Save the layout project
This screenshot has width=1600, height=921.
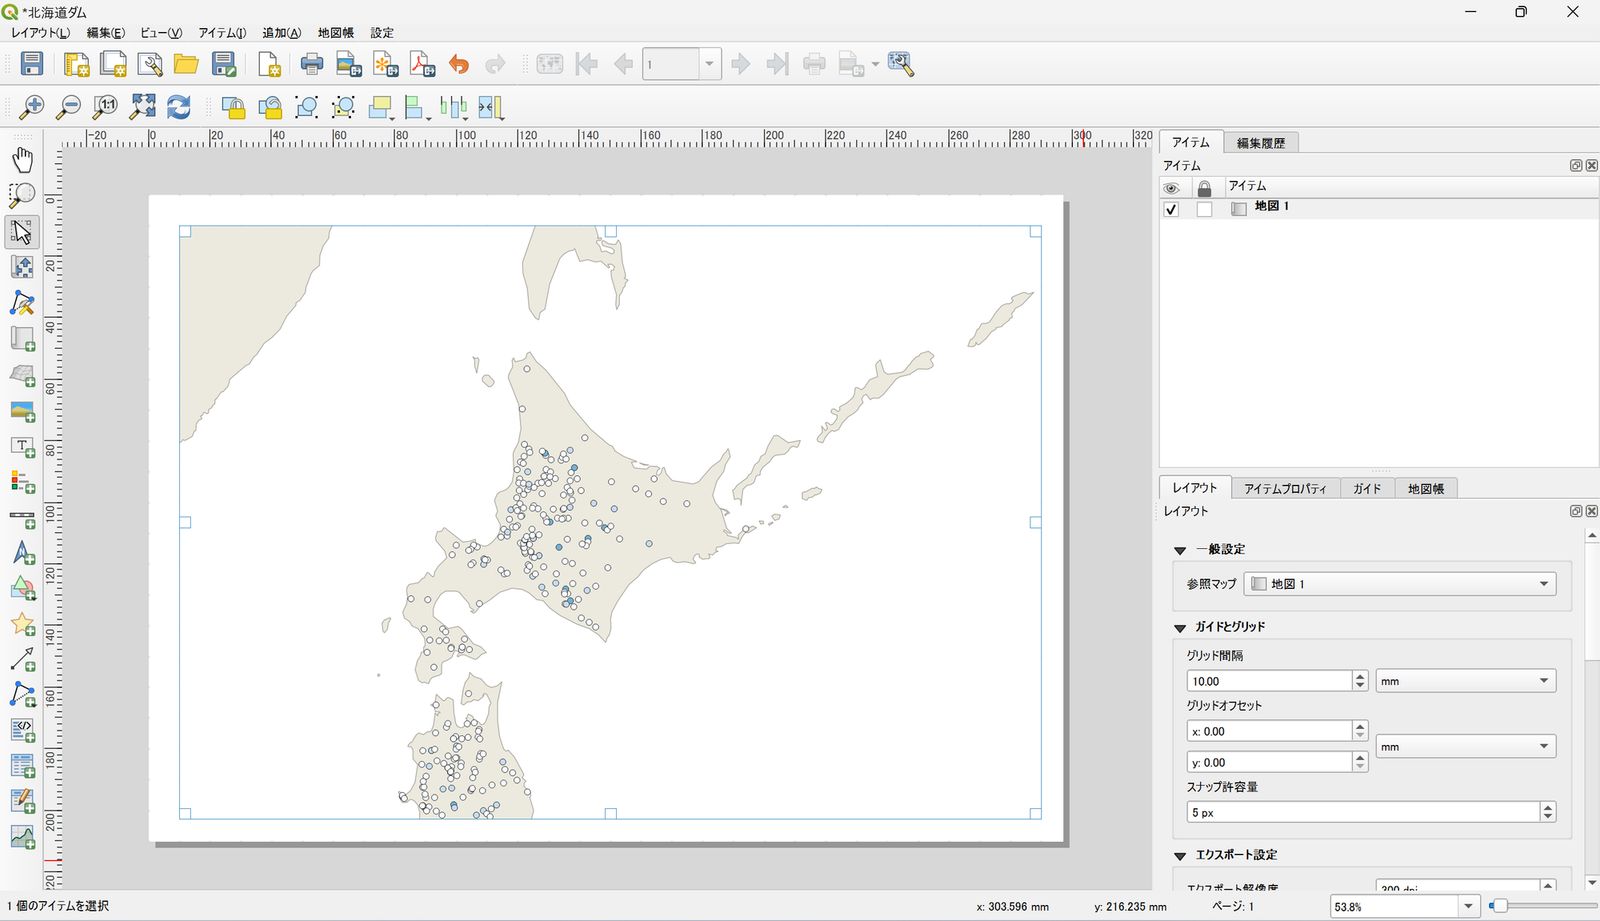pyautogui.click(x=32, y=64)
